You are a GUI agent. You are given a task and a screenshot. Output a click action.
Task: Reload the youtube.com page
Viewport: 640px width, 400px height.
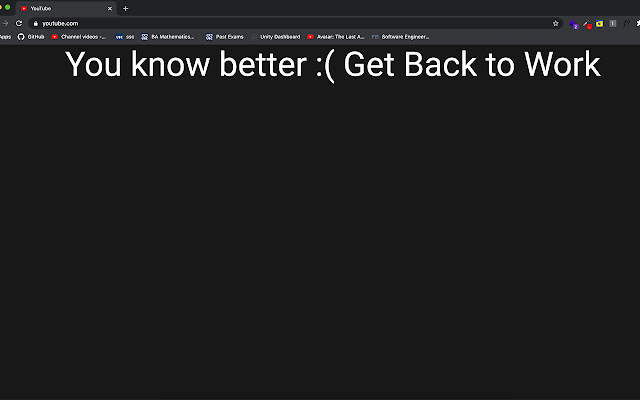19,23
